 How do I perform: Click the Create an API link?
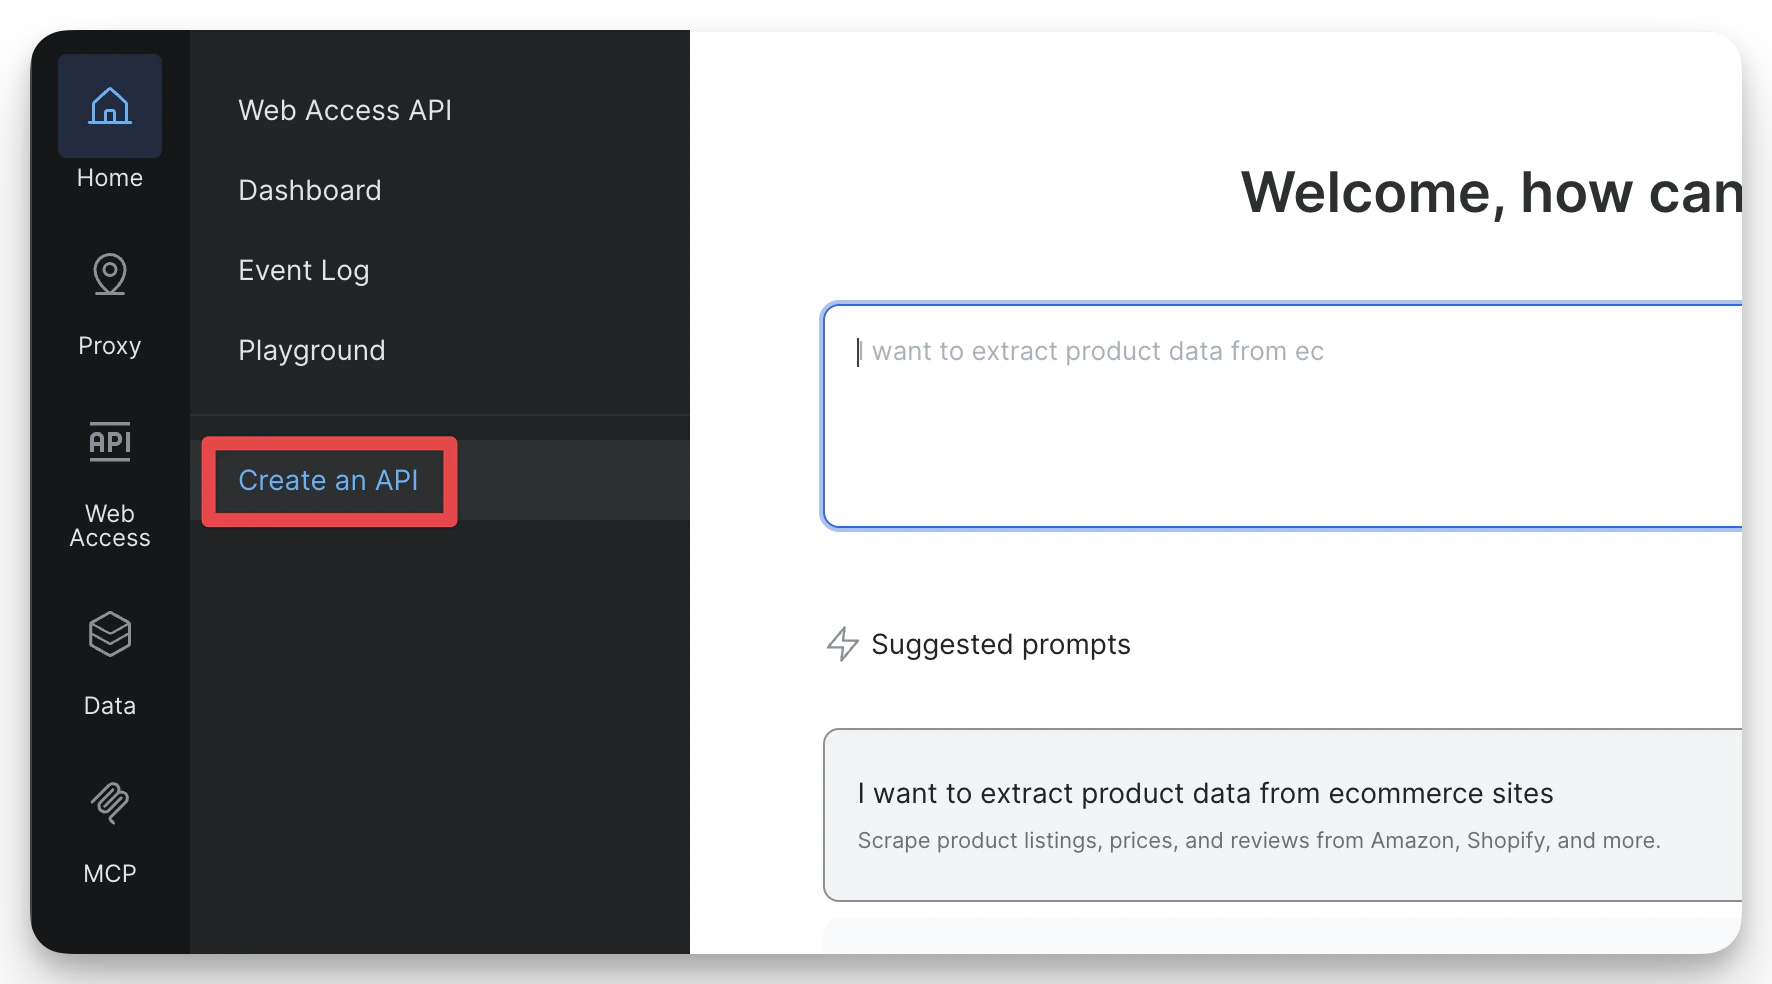[x=327, y=480]
